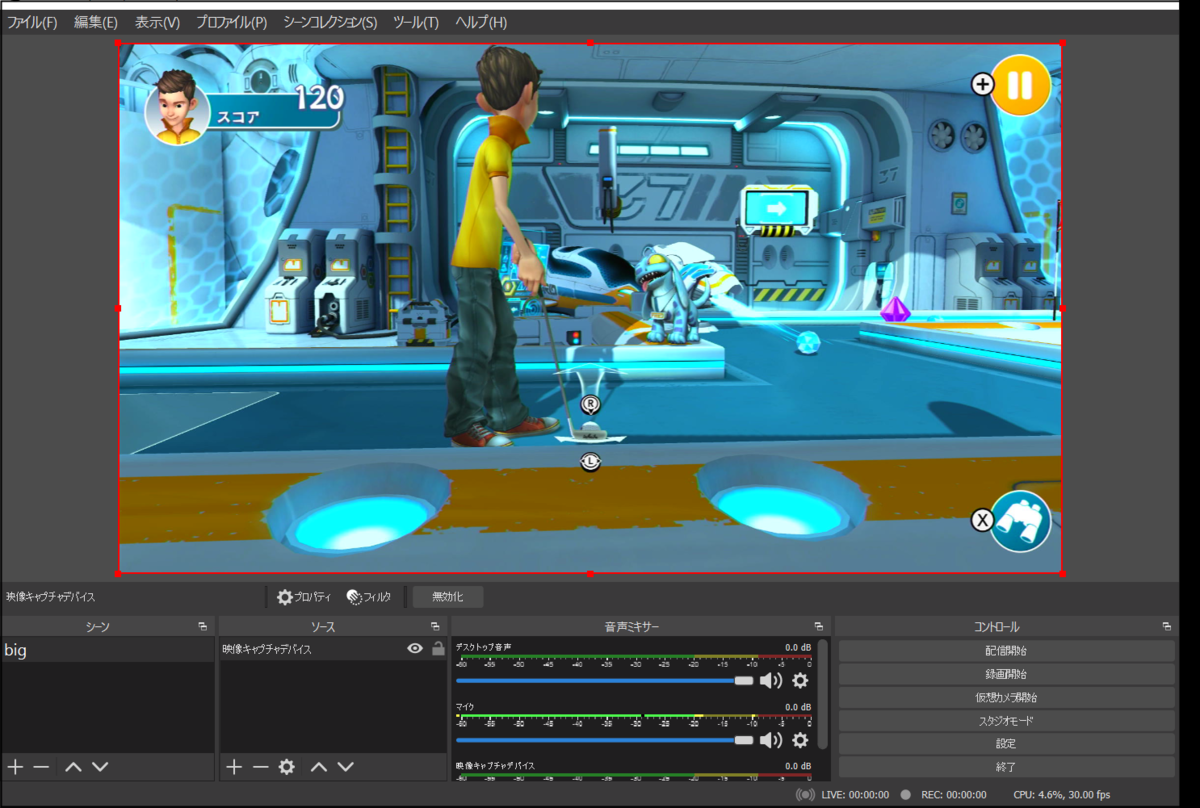Adjust マイク volume slider

tap(605, 740)
